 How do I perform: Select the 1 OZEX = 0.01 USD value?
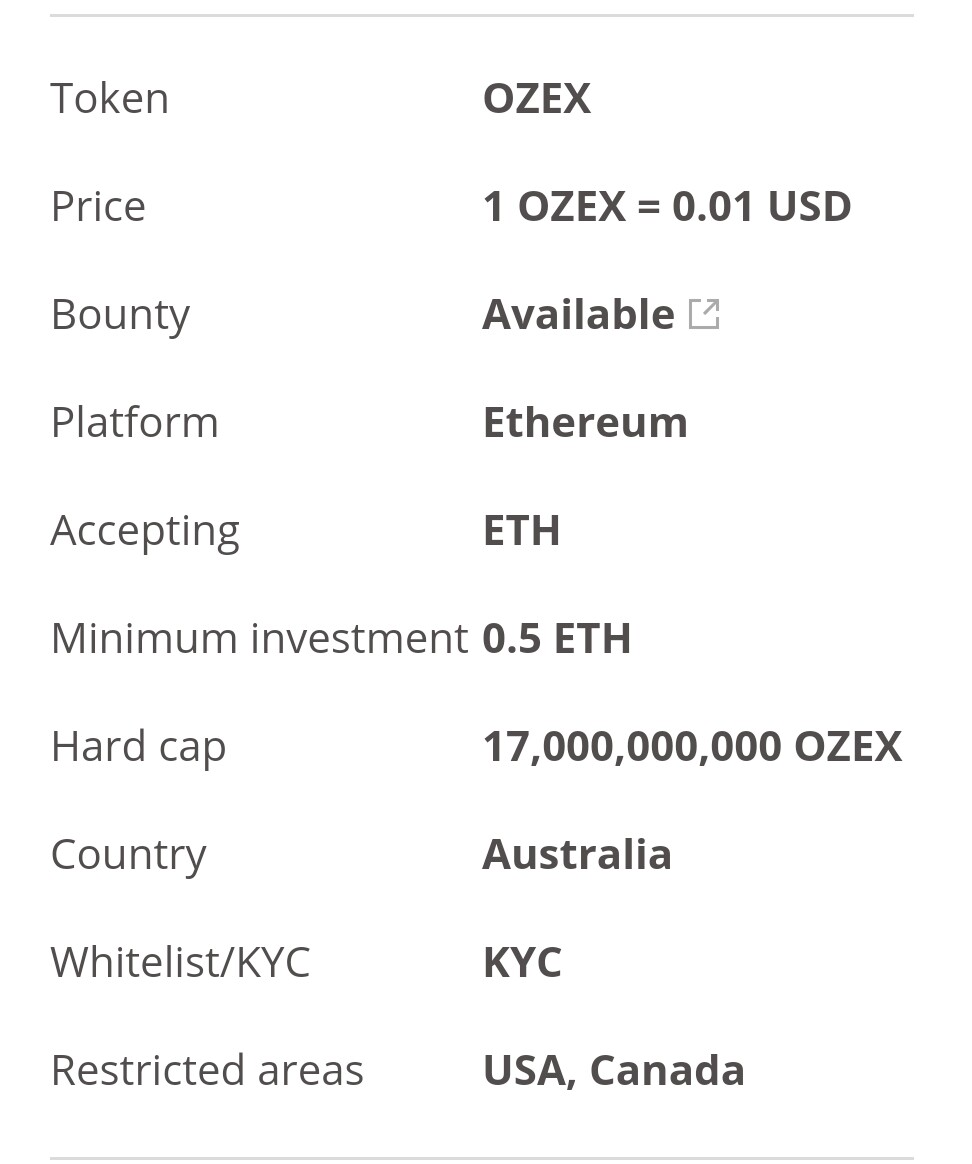pyautogui.click(x=666, y=207)
